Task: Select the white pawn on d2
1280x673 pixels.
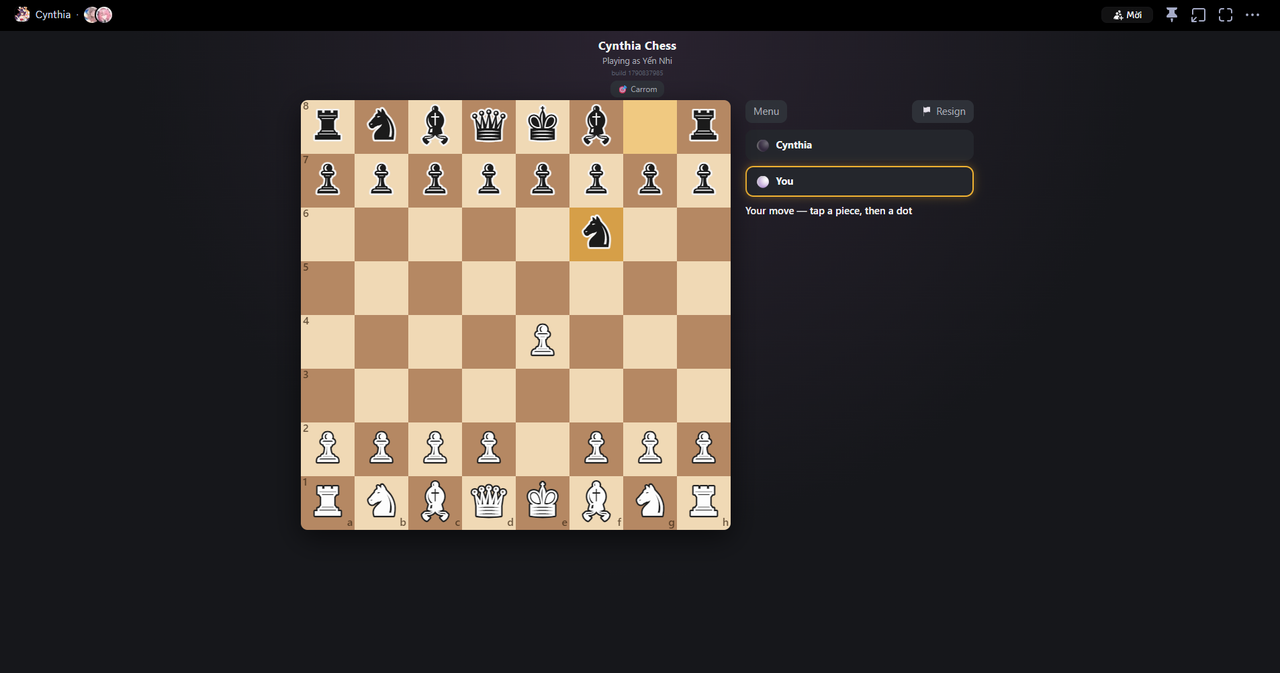Action: pyautogui.click(x=489, y=448)
